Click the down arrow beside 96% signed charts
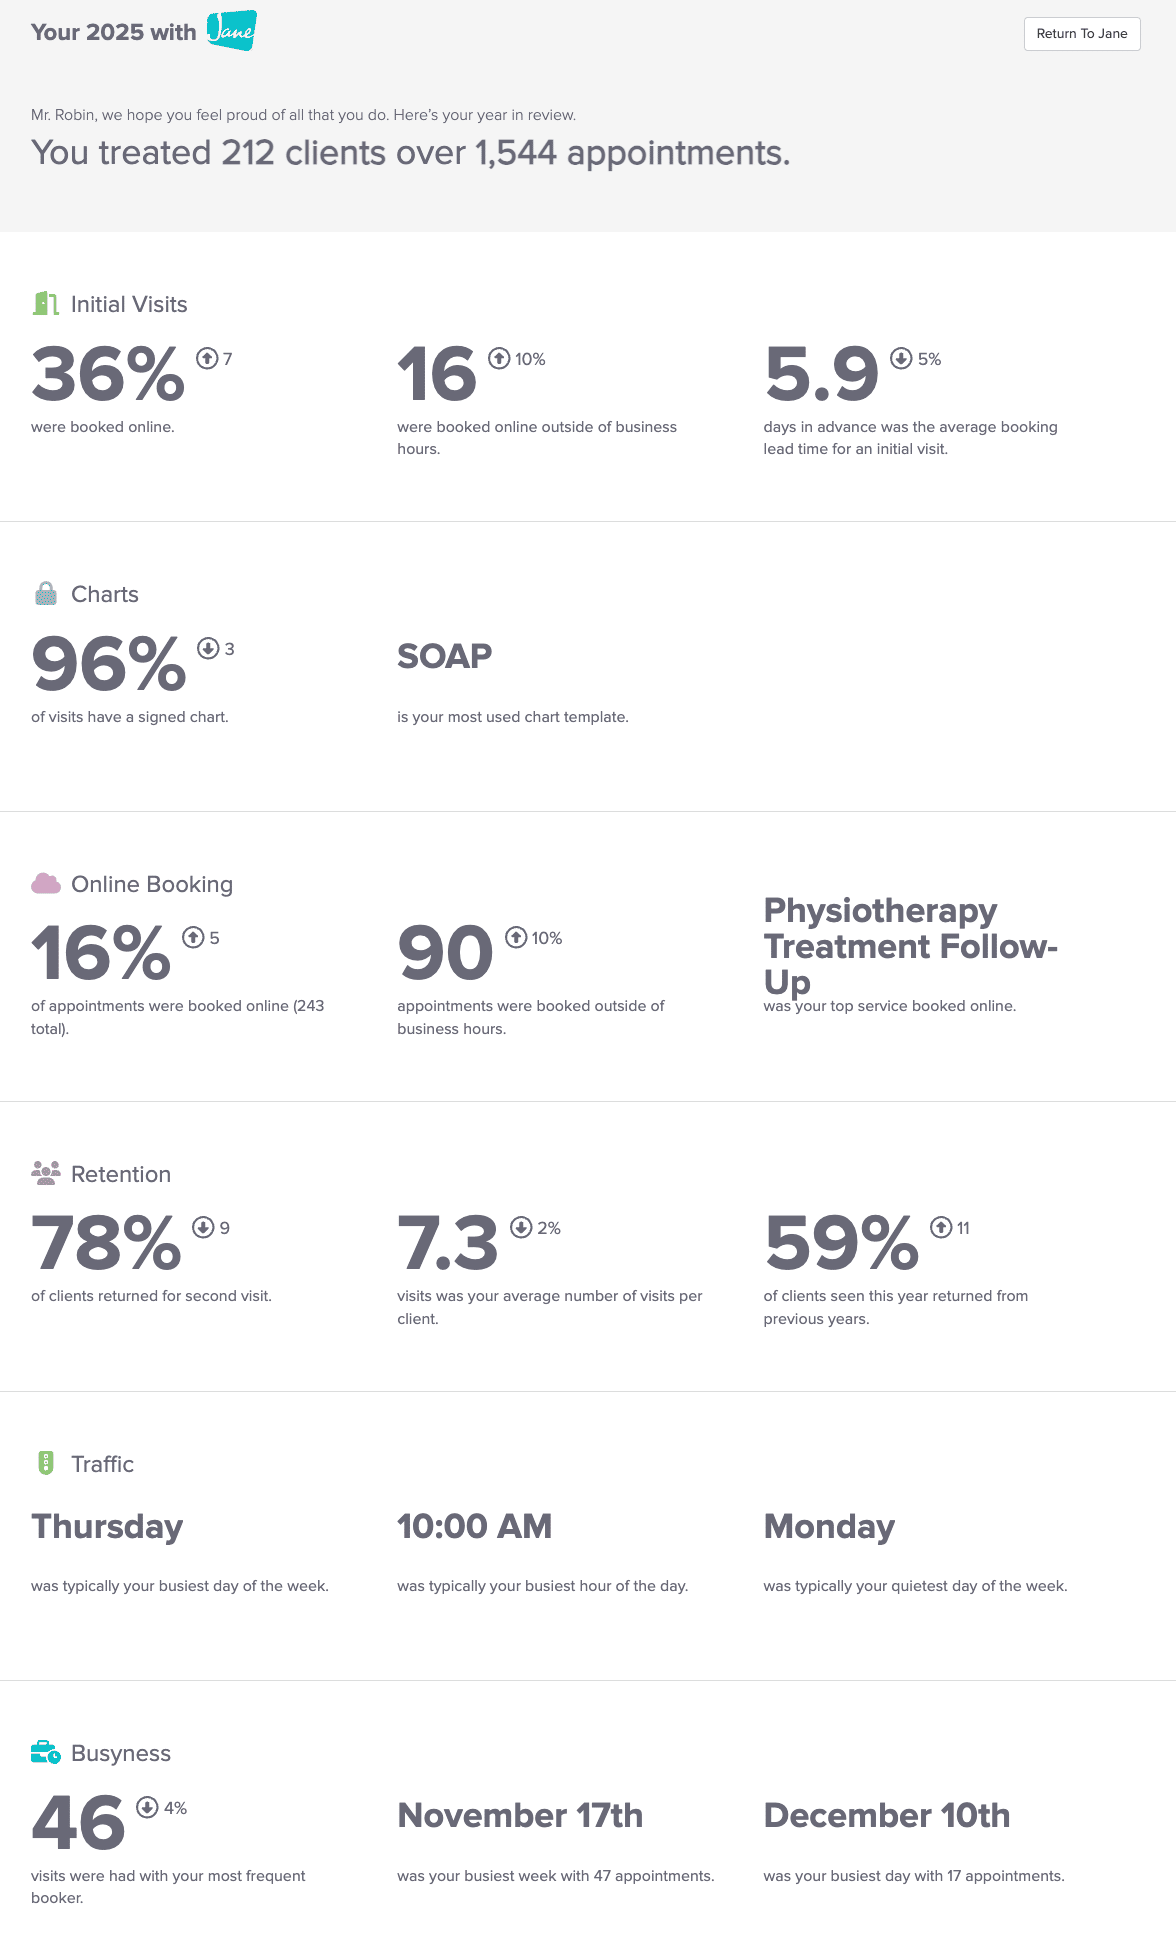 point(208,648)
